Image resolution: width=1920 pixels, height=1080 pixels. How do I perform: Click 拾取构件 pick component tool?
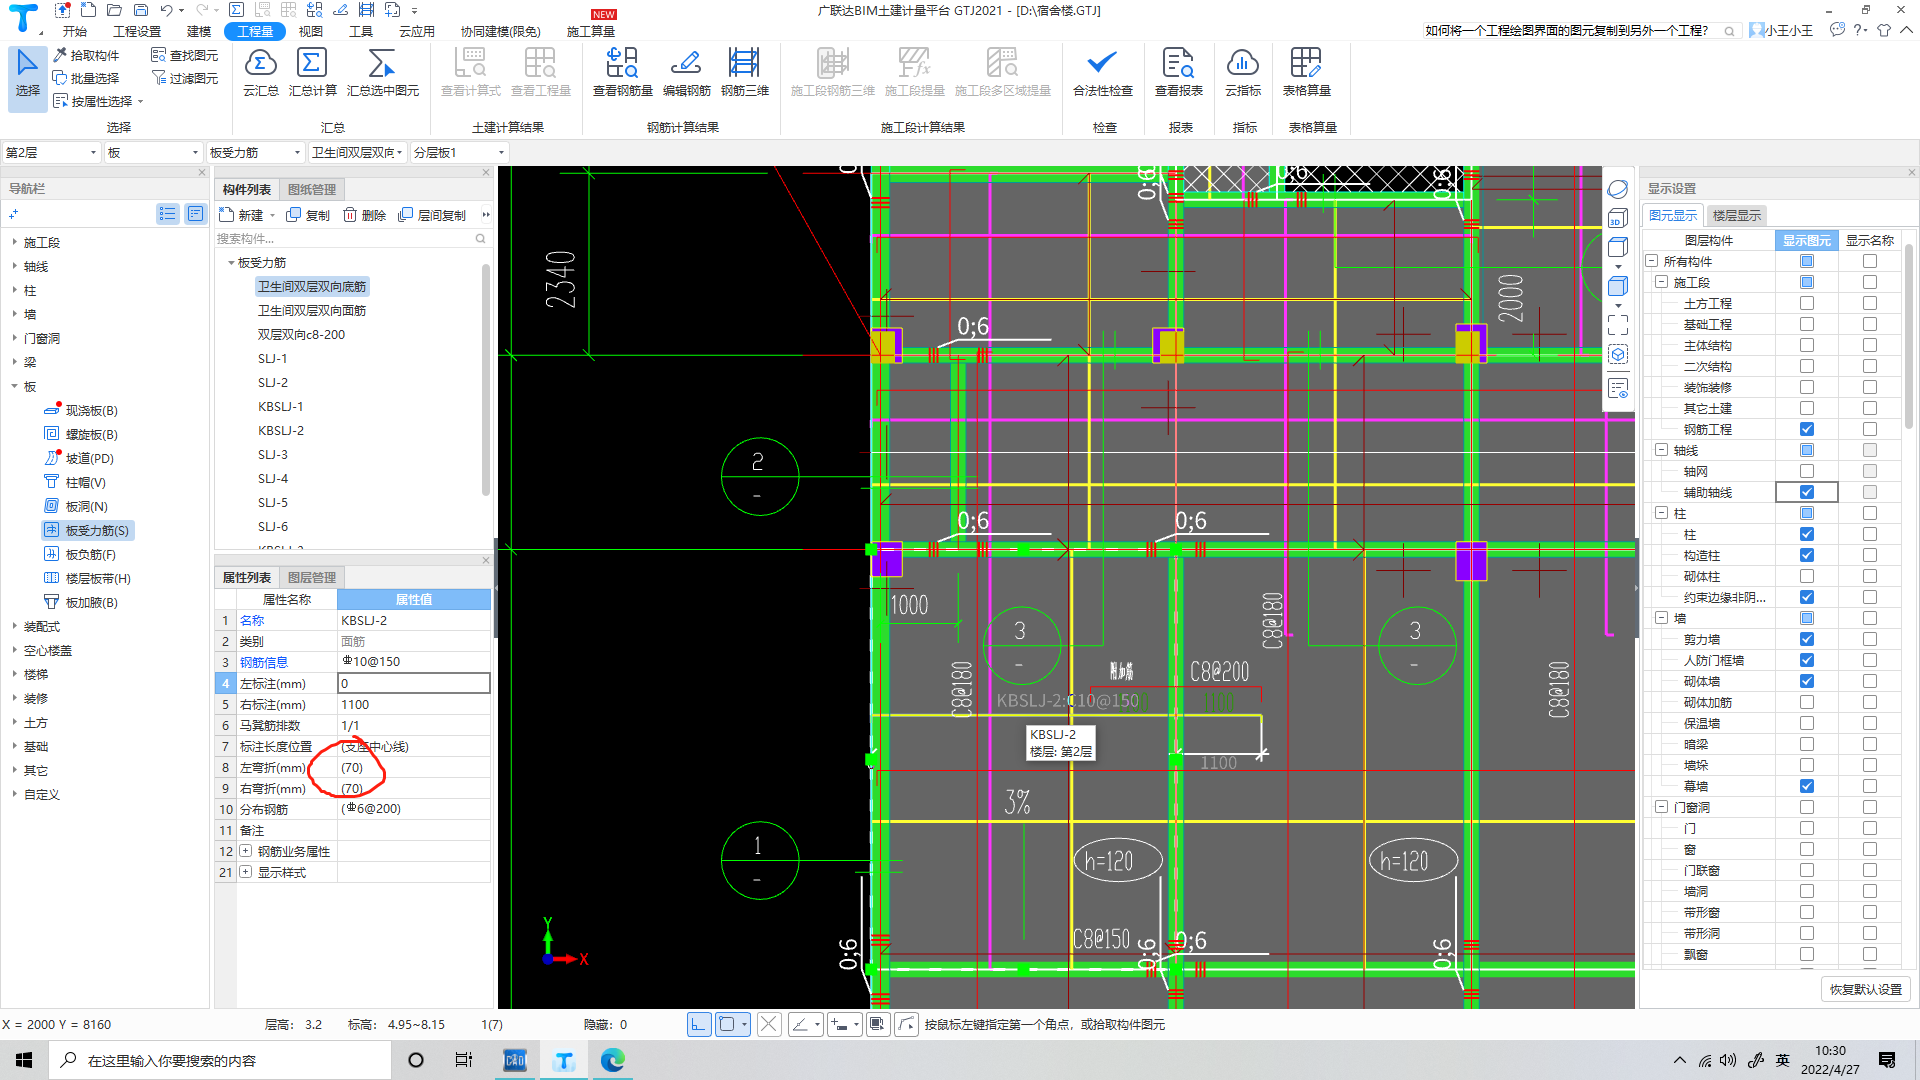tap(86, 55)
